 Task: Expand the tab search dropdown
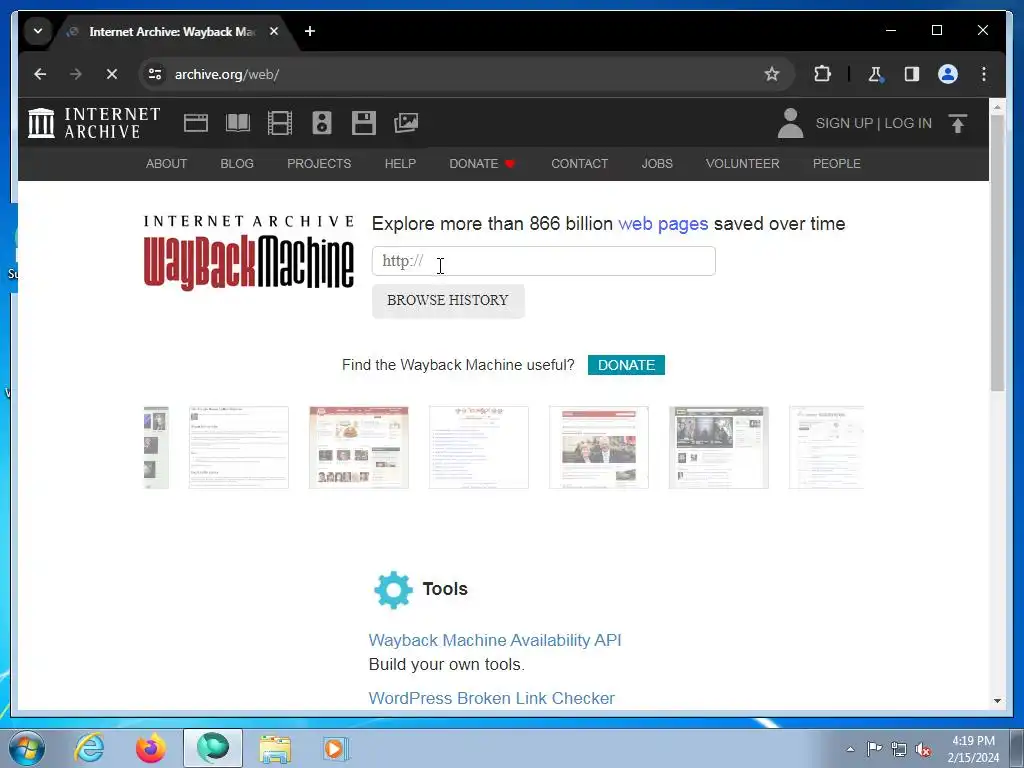[38, 31]
